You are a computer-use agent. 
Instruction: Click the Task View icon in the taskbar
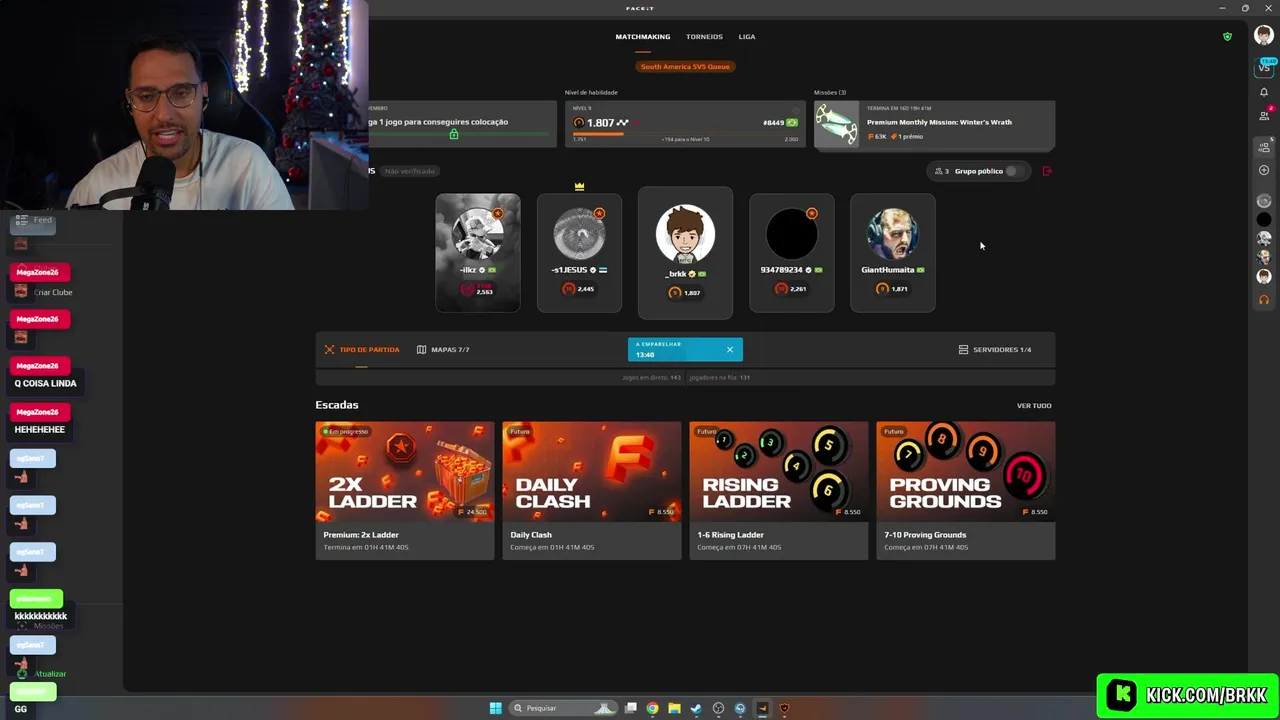click(630, 708)
